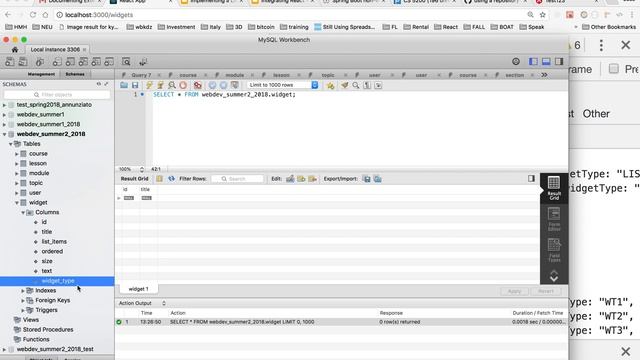The height and width of the screenshot is (360, 640).
Task: Click the insert new row icon
Action: coord(301,179)
